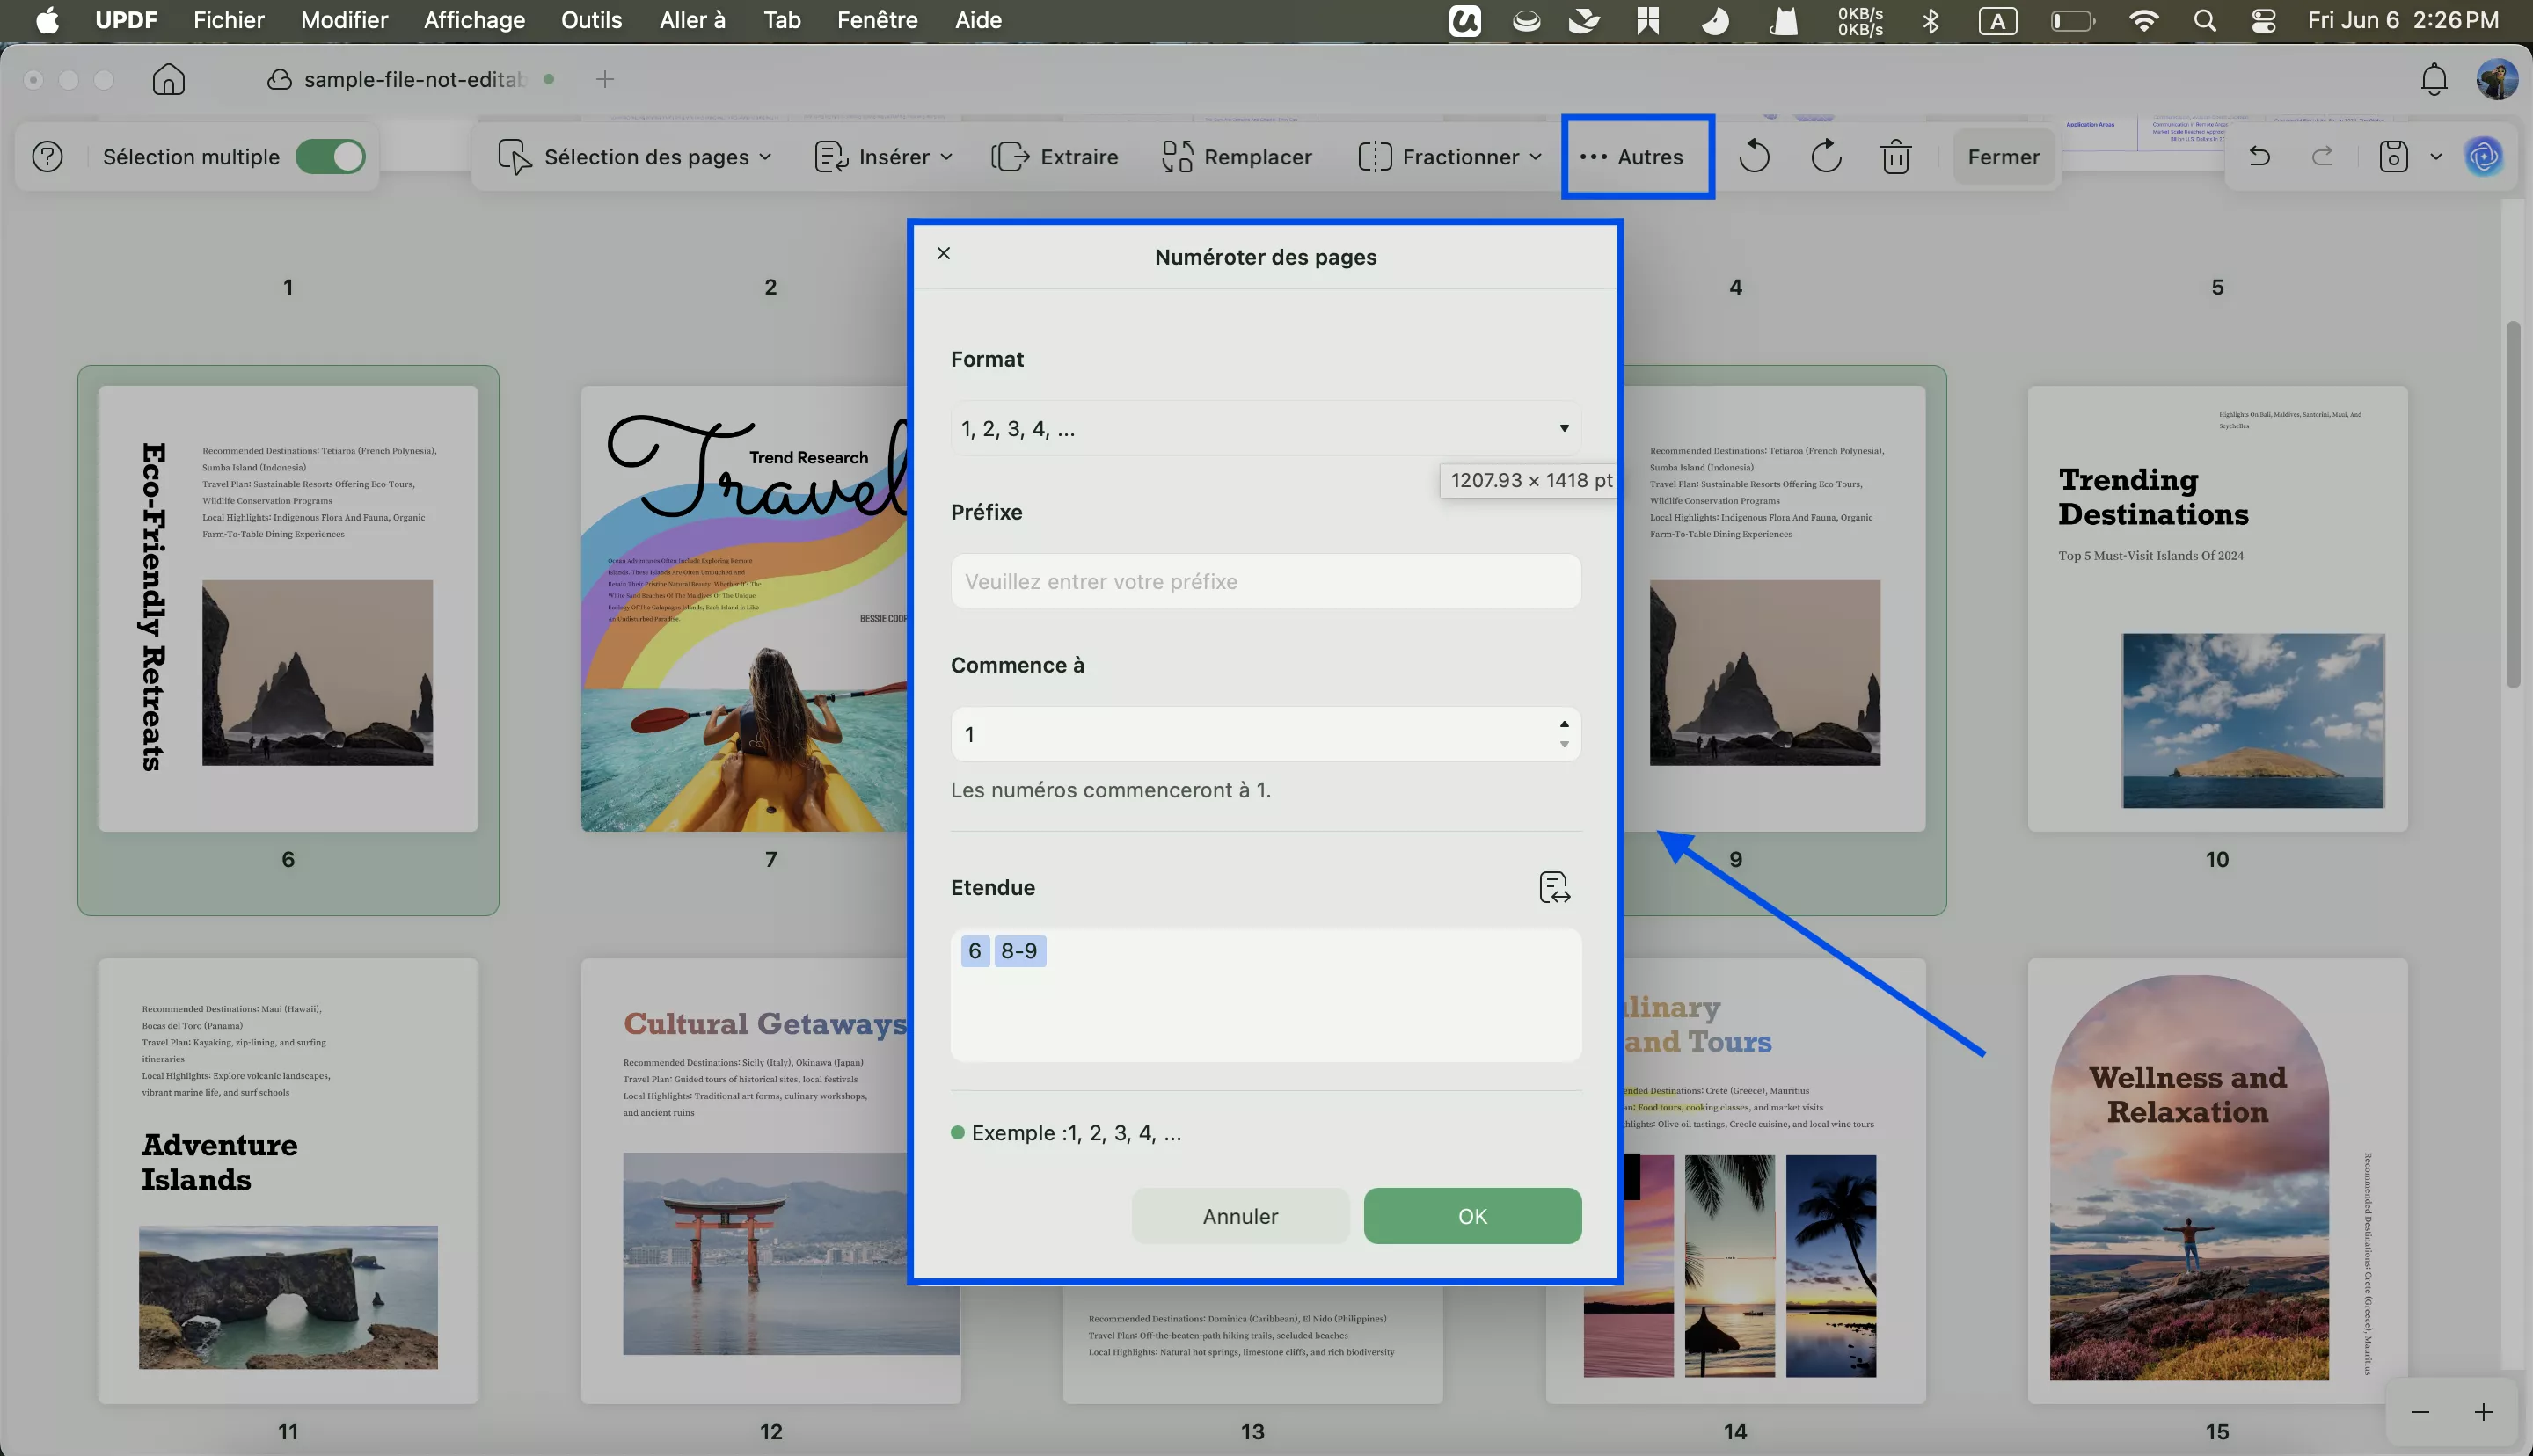Open Sélection des pages dropdown
The width and height of the screenshot is (2533, 1456).
point(634,157)
